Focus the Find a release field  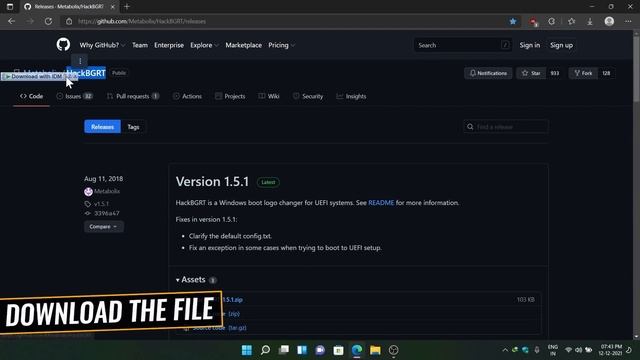pos(506,127)
